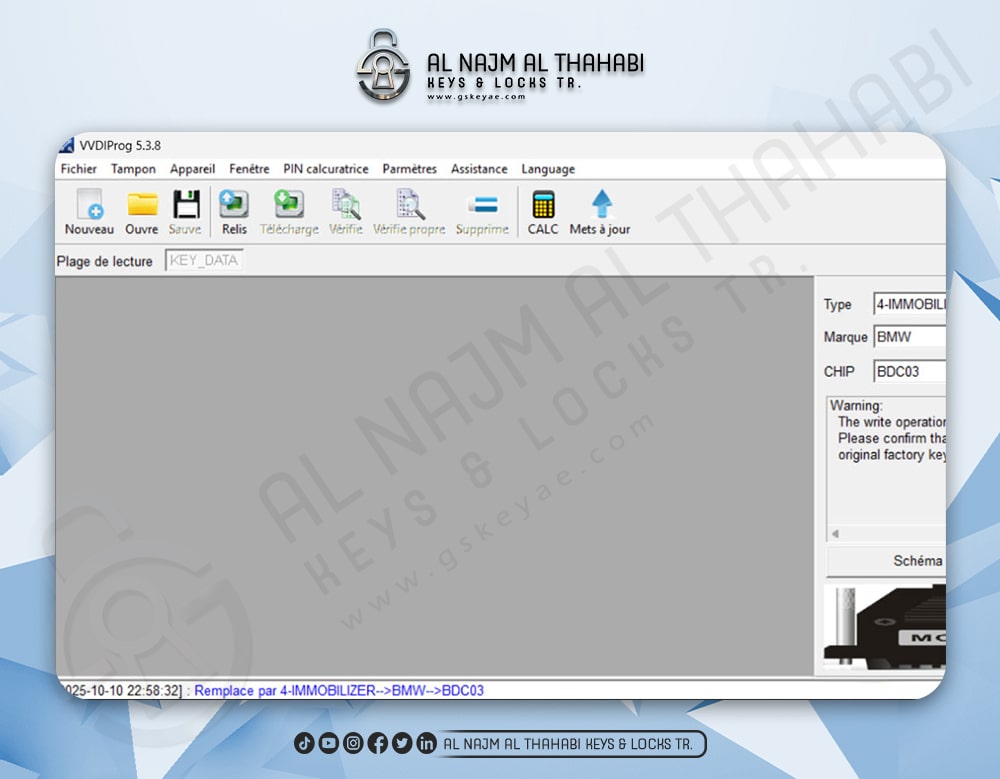The width and height of the screenshot is (1000, 779).
Task: Open the PIN calcuratrice menu
Action: pyautogui.click(x=326, y=169)
